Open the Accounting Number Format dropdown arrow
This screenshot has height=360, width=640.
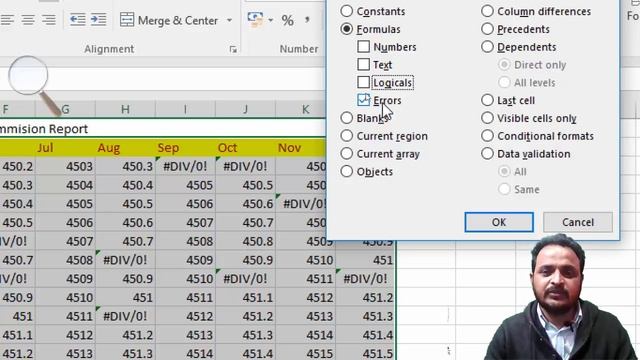[271, 20]
